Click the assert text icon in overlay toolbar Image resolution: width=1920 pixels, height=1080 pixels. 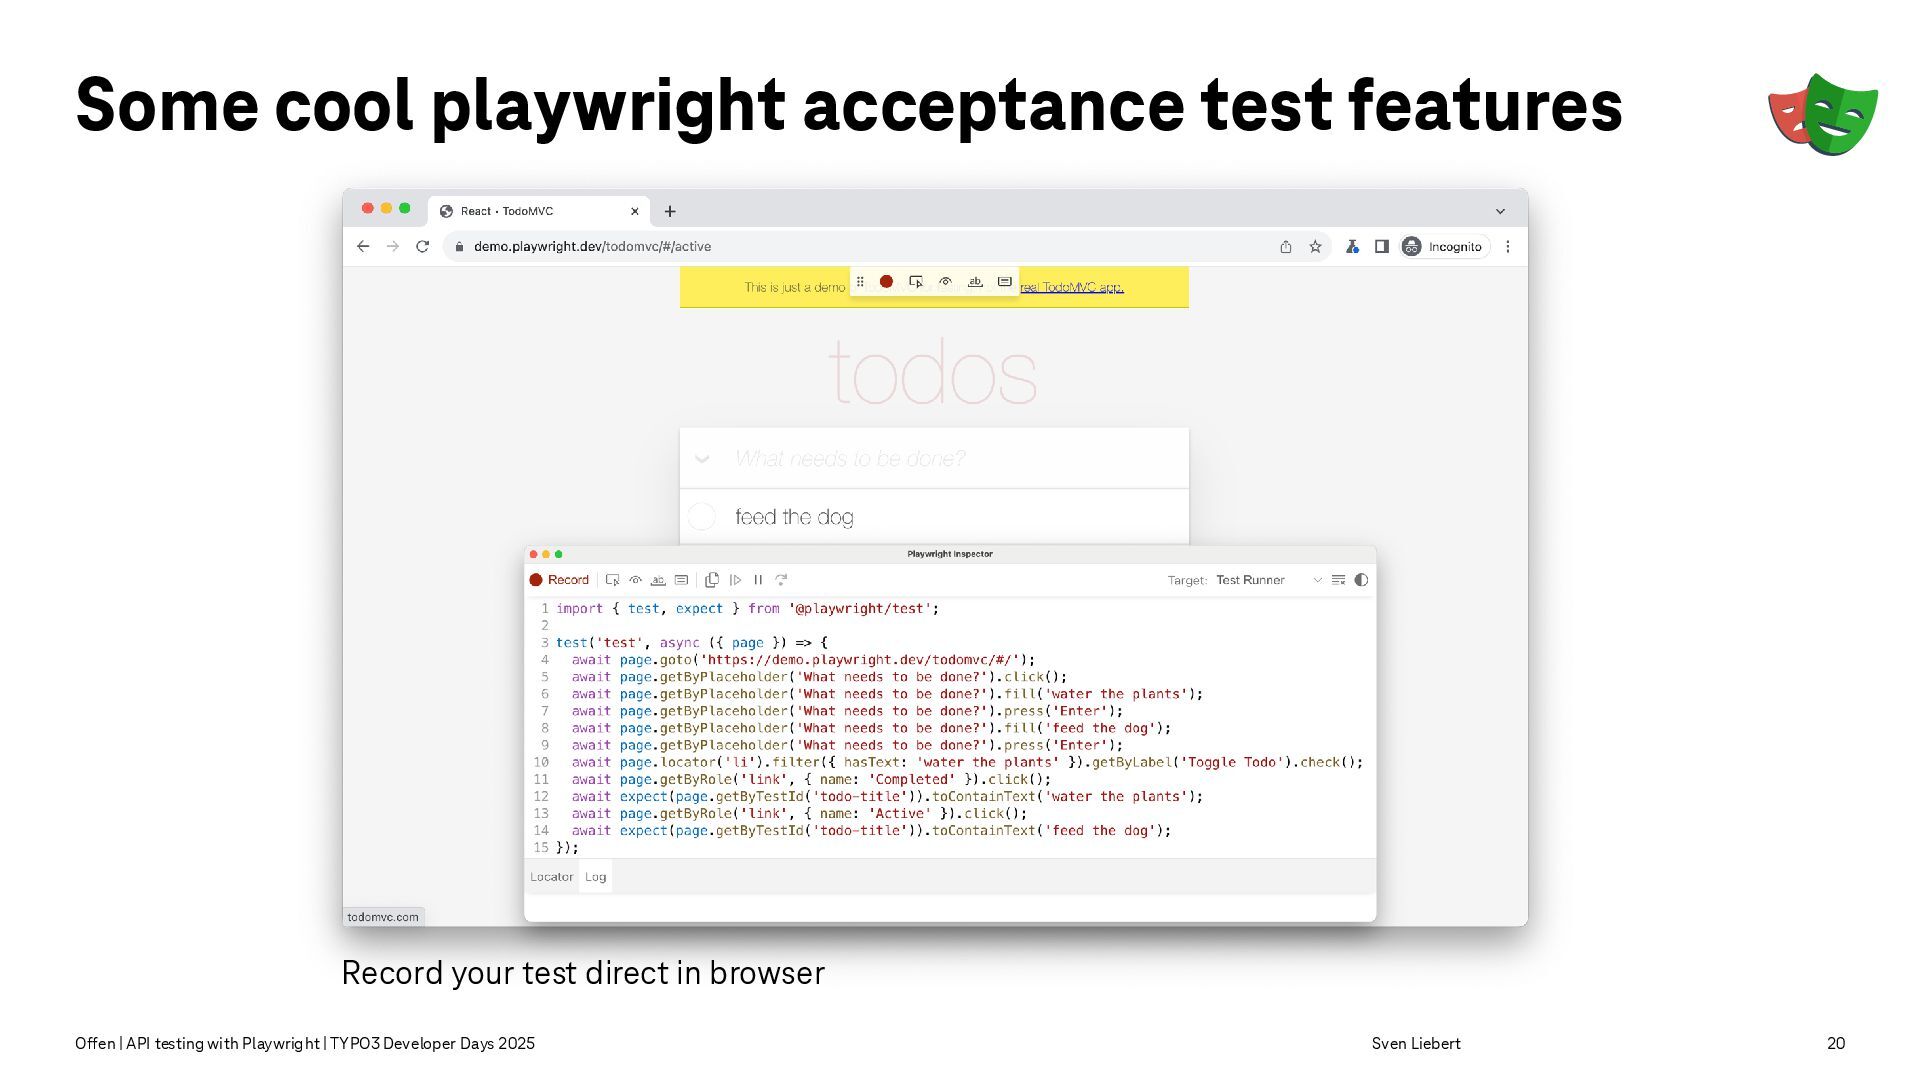point(975,282)
